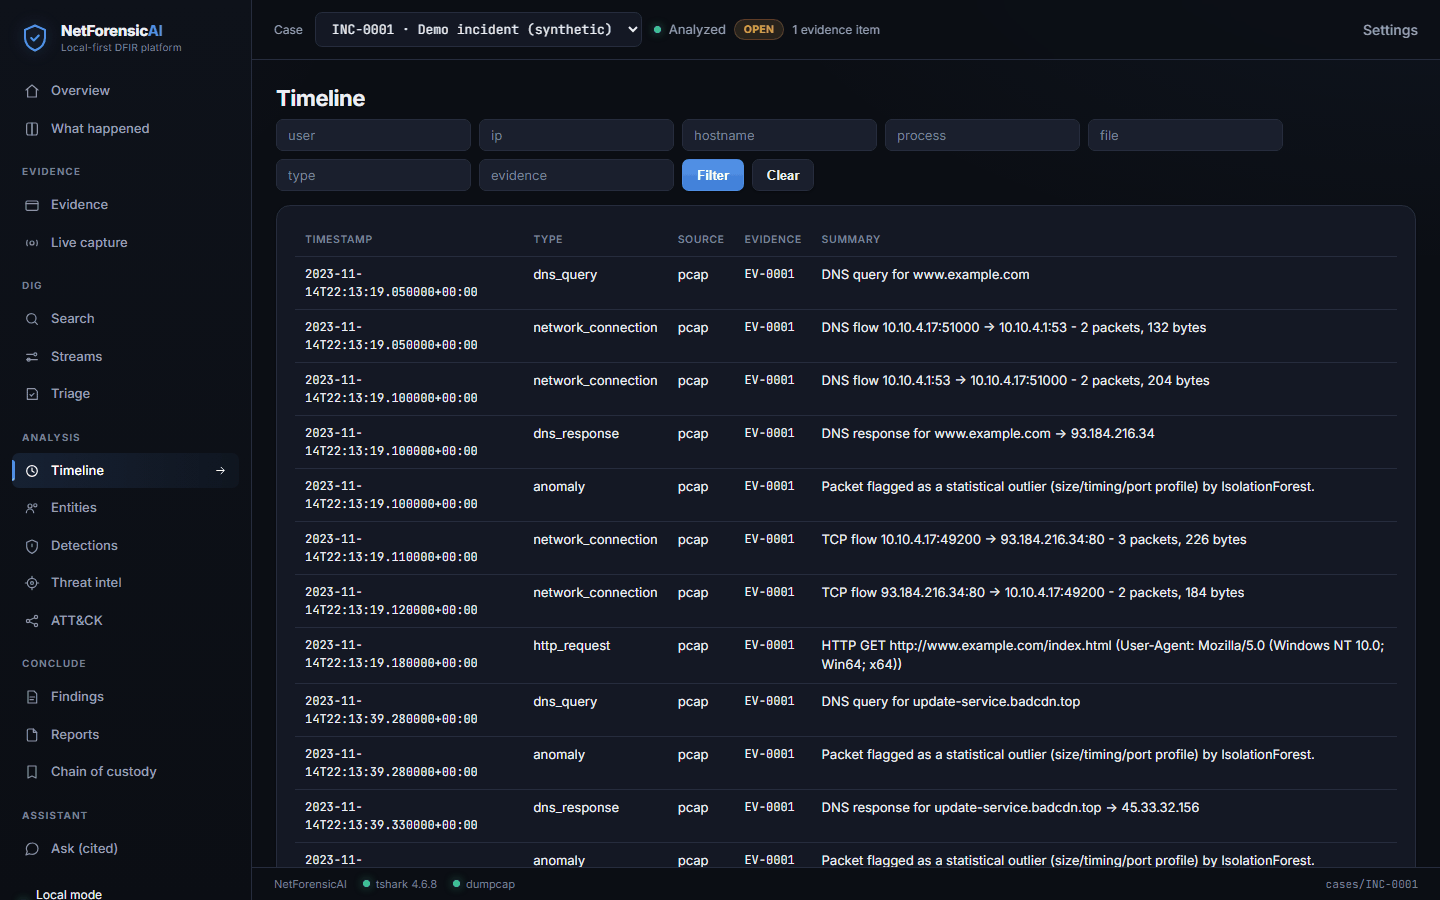Screen dimensions: 1440x900
Task: Focus the user filter field
Action: point(373,135)
